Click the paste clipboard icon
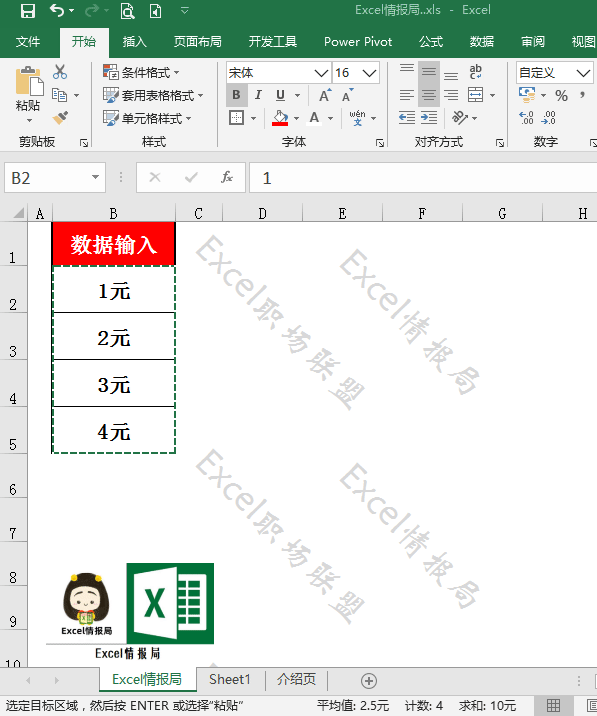Screen dimensions: 597x716 (29, 81)
